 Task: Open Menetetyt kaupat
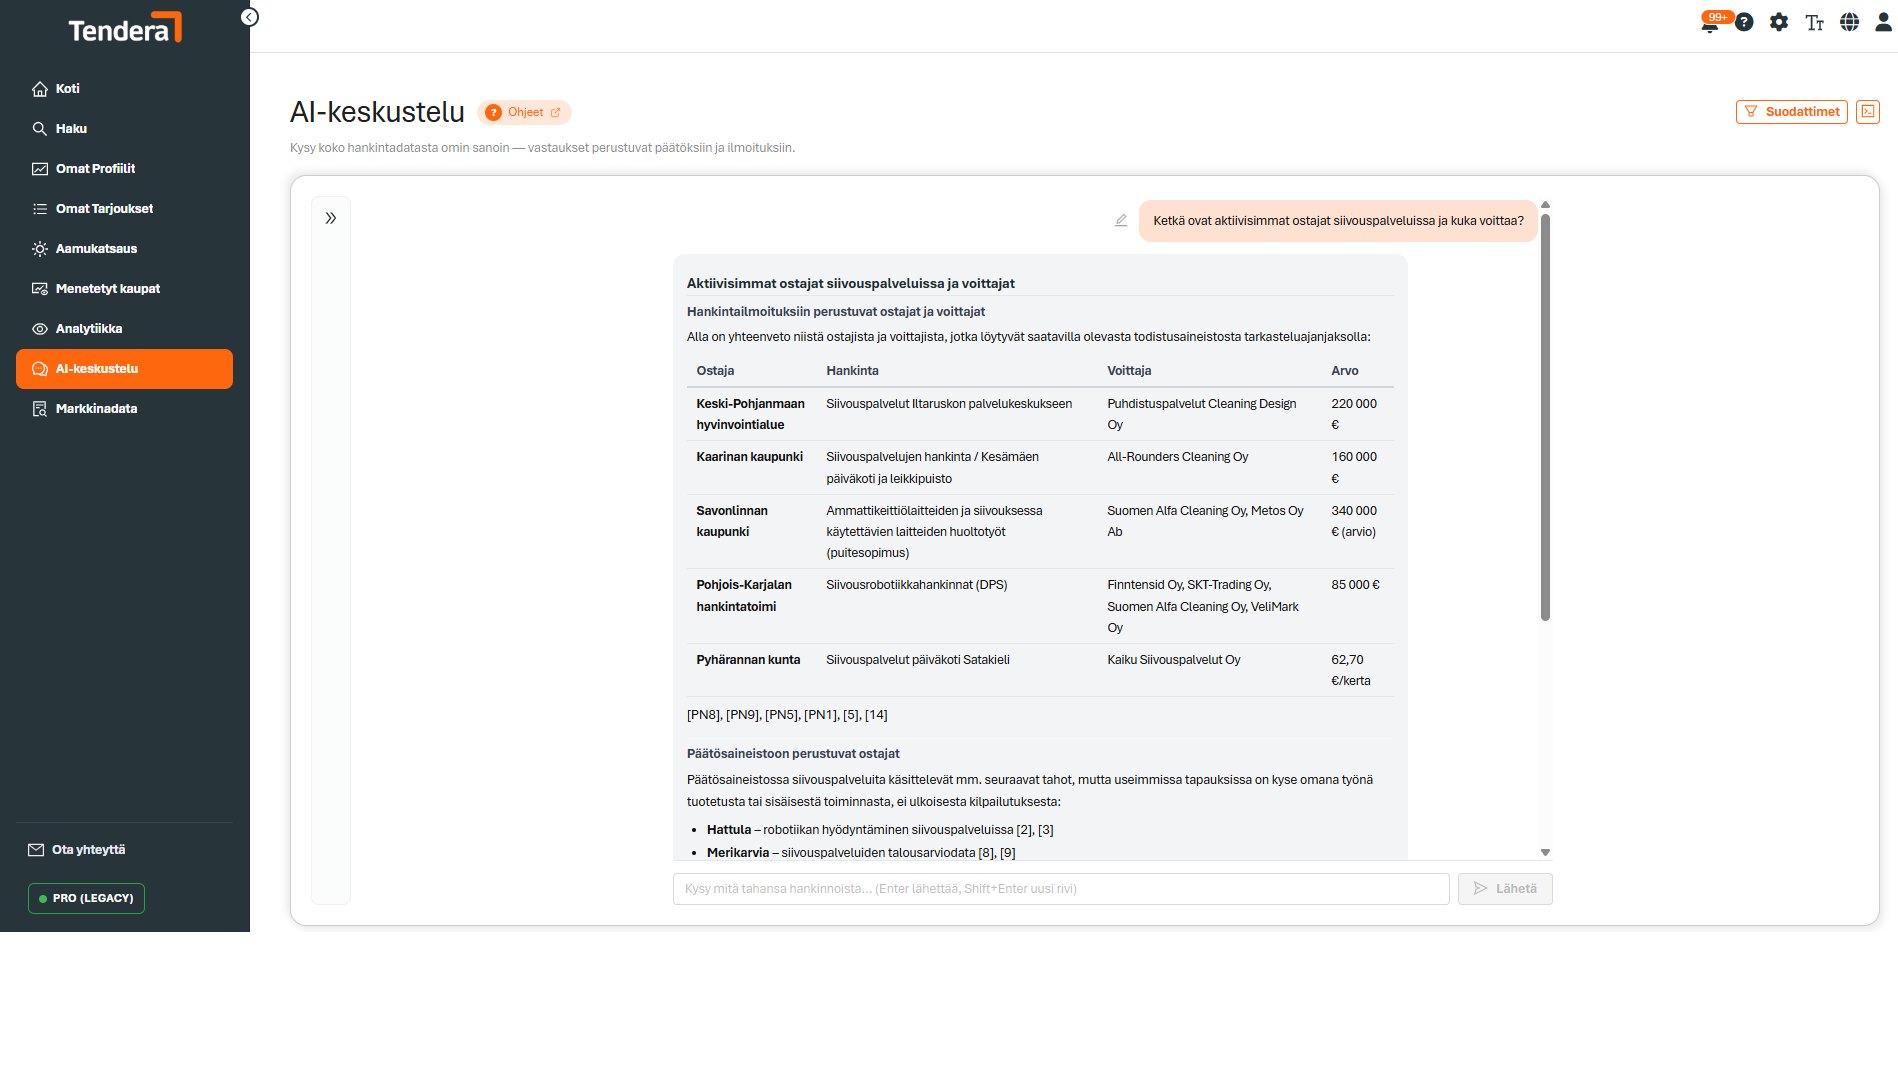(x=124, y=289)
